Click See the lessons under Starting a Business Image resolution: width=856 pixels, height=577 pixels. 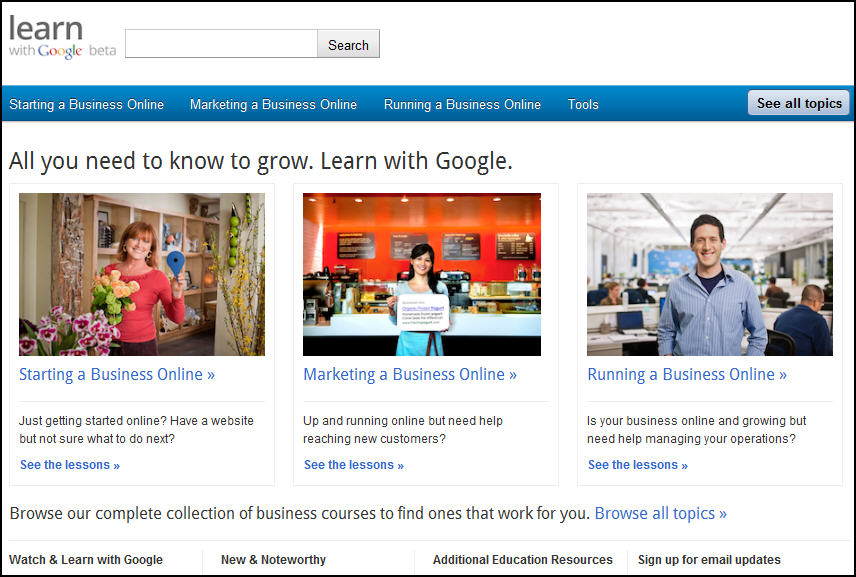(x=70, y=465)
